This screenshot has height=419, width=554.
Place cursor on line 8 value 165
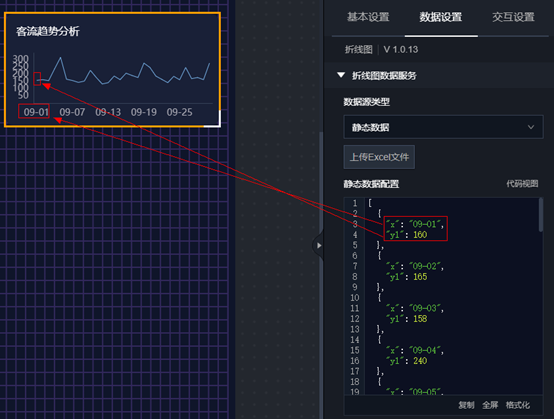tap(420, 277)
